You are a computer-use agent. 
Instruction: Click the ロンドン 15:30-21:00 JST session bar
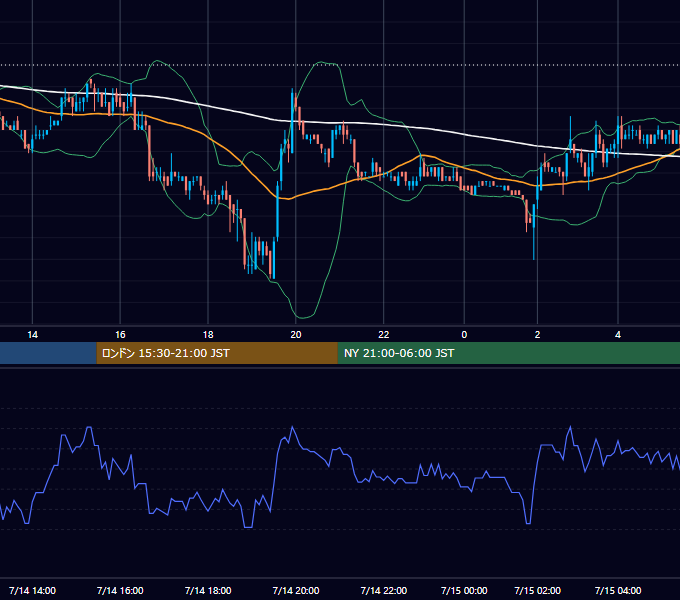(x=217, y=353)
